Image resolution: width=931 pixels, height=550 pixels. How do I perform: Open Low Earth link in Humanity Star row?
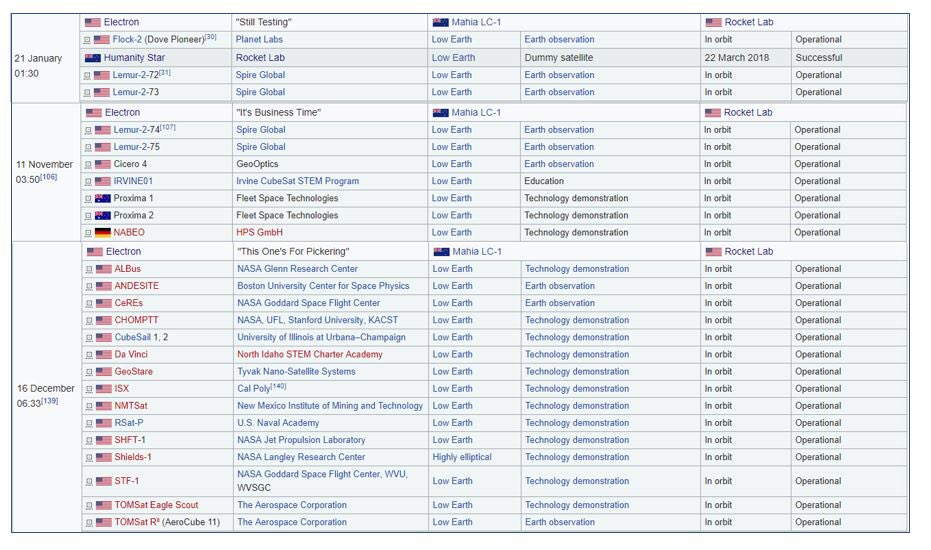click(x=453, y=58)
